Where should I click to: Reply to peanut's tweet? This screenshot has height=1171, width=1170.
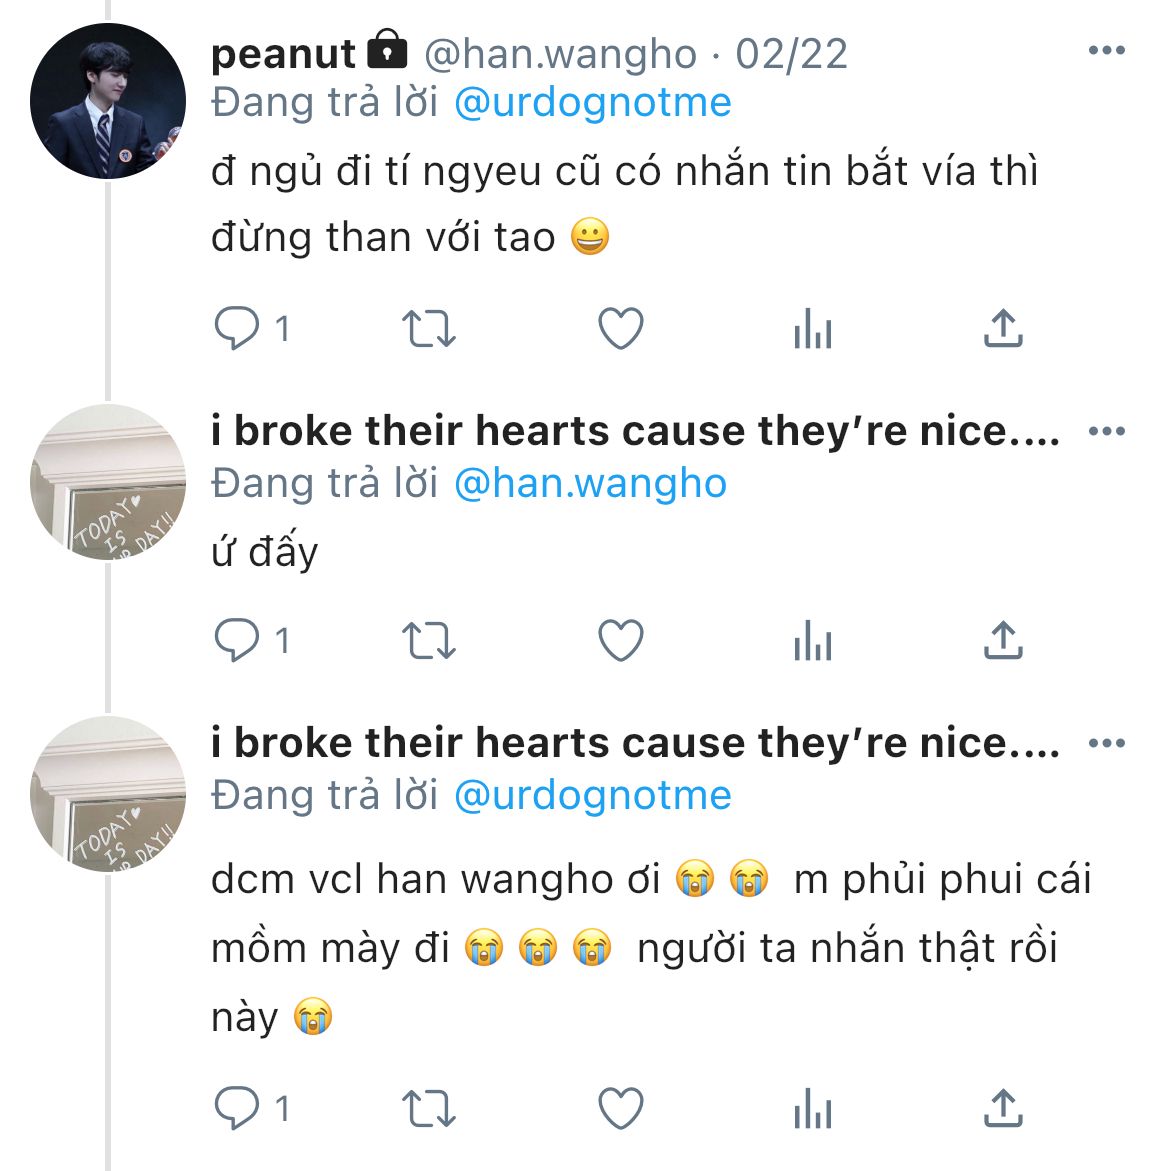click(x=237, y=328)
